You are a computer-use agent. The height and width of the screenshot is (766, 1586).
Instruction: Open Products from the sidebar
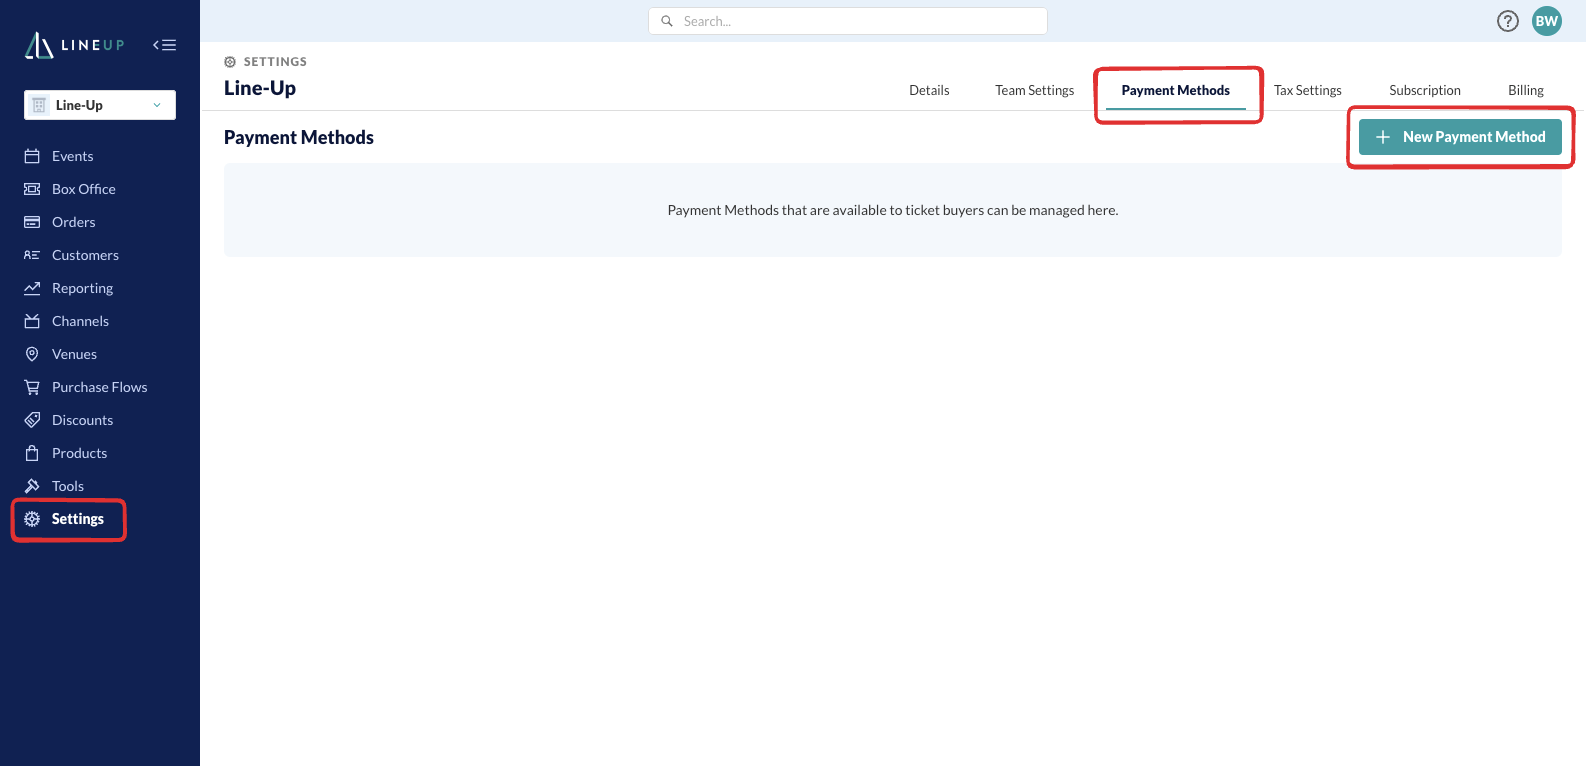(x=79, y=453)
